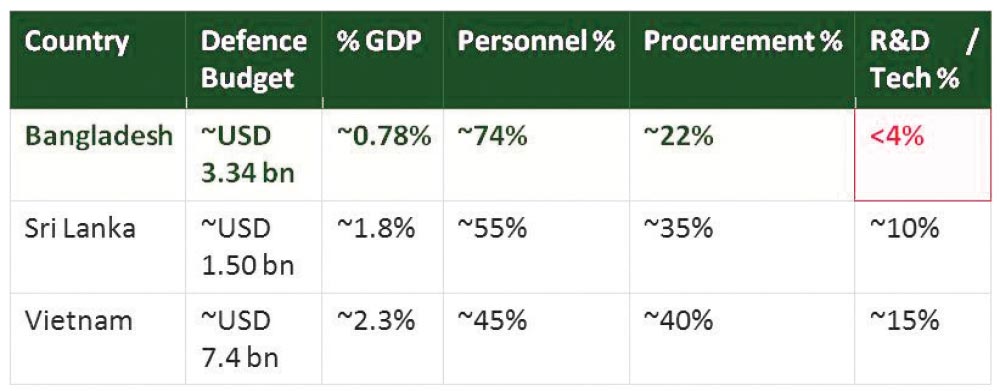Select the Vietnam country cell
Image resolution: width=1000 pixels, height=391 pixels.
click(x=98, y=339)
